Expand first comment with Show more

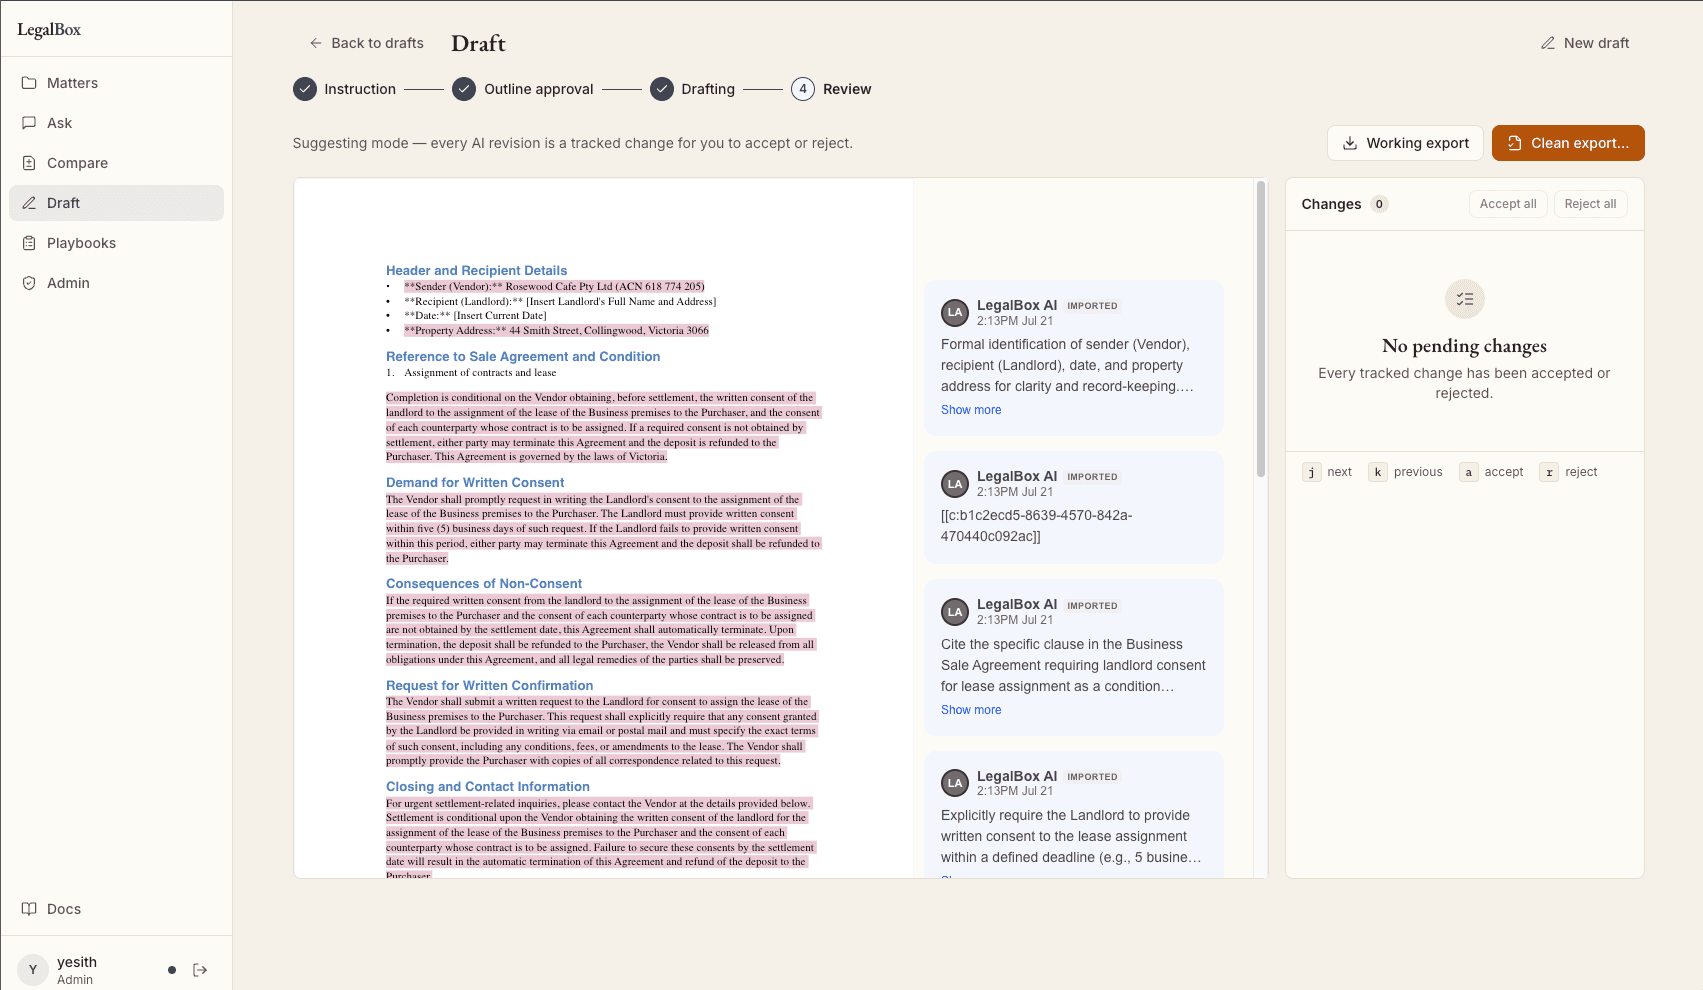click(x=971, y=410)
